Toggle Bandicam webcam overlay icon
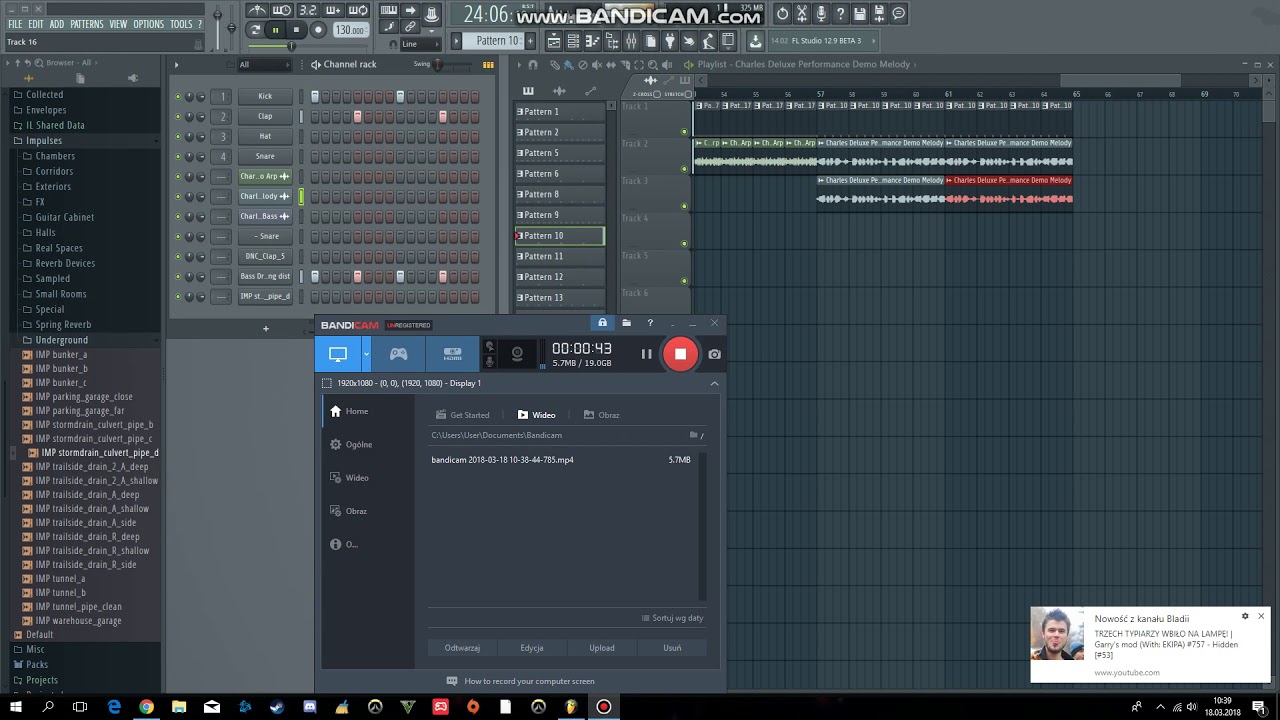The image size is (1280, 720). coord(517,353)
